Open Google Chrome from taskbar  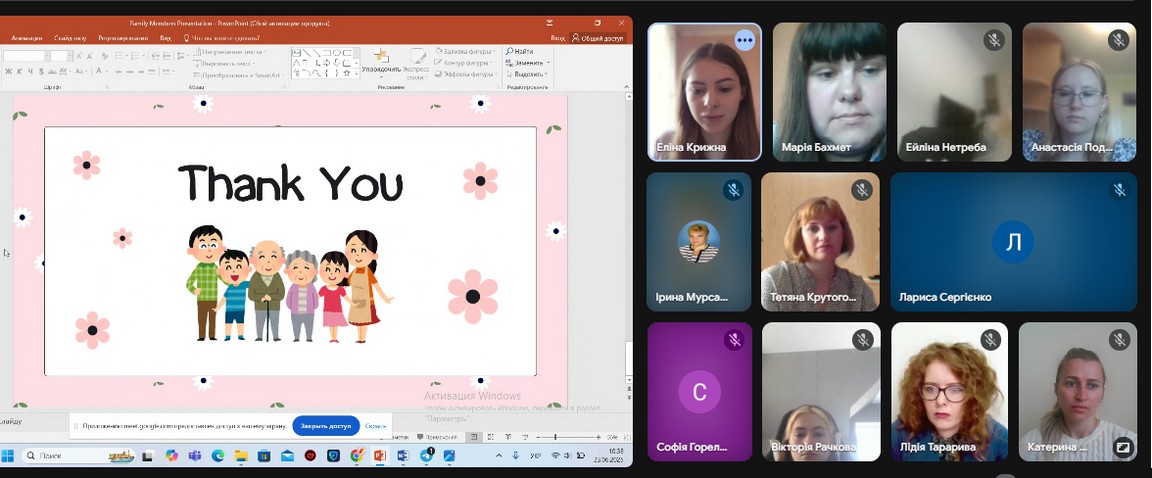point(356,456)
